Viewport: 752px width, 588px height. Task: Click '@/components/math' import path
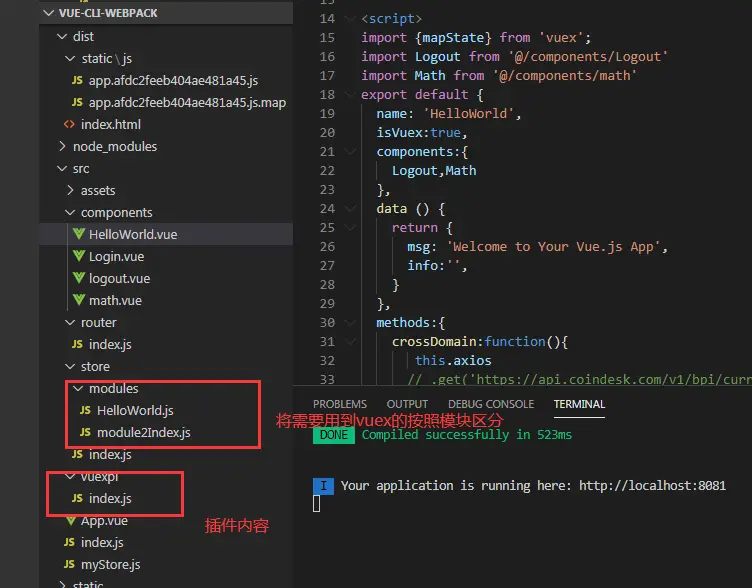coord(565,76)
